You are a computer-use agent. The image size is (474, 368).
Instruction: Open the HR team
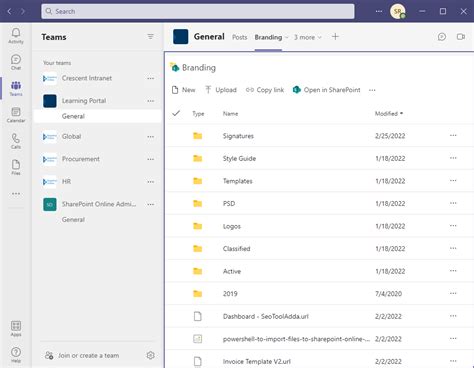pos(66,182)
